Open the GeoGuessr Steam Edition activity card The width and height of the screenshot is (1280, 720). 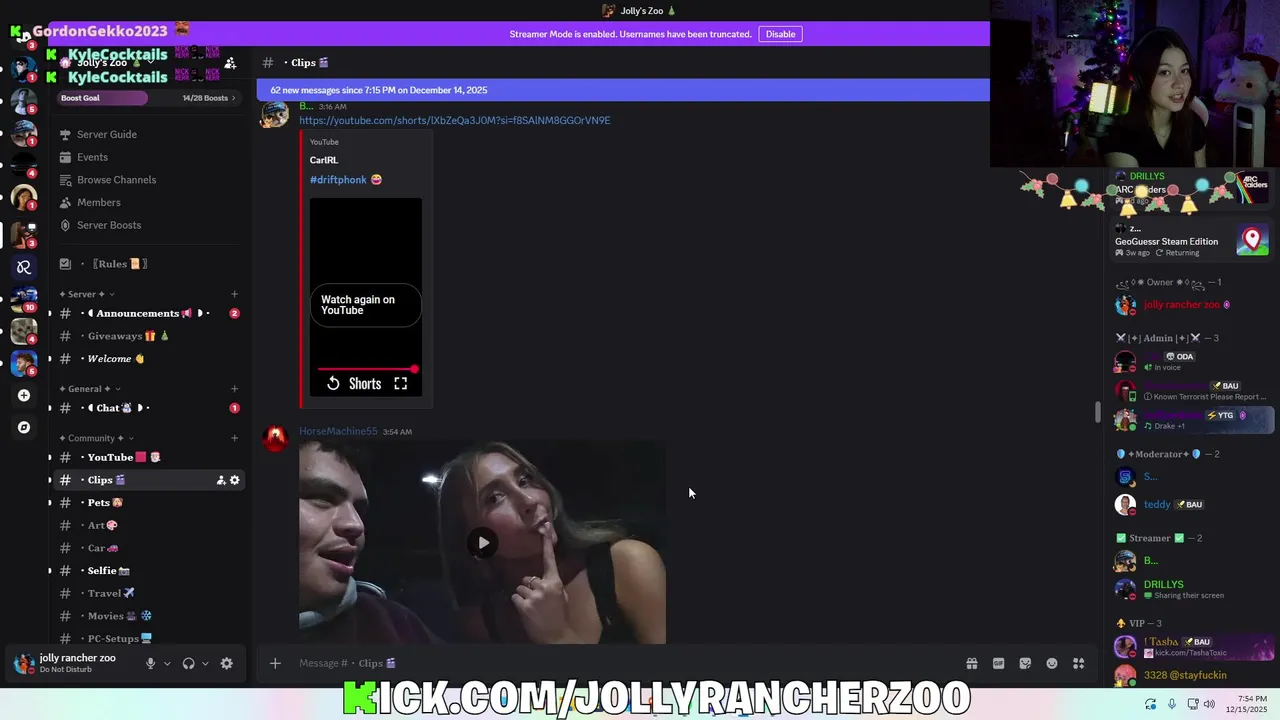[x=1192, y=240]
